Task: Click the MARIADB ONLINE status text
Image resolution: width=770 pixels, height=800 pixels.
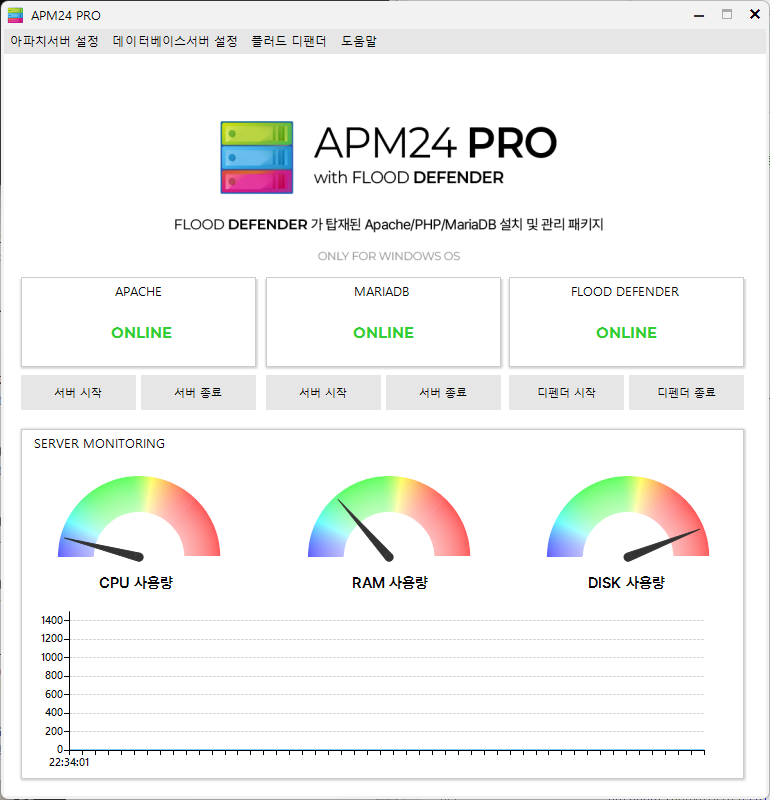Action: [383, 333]
